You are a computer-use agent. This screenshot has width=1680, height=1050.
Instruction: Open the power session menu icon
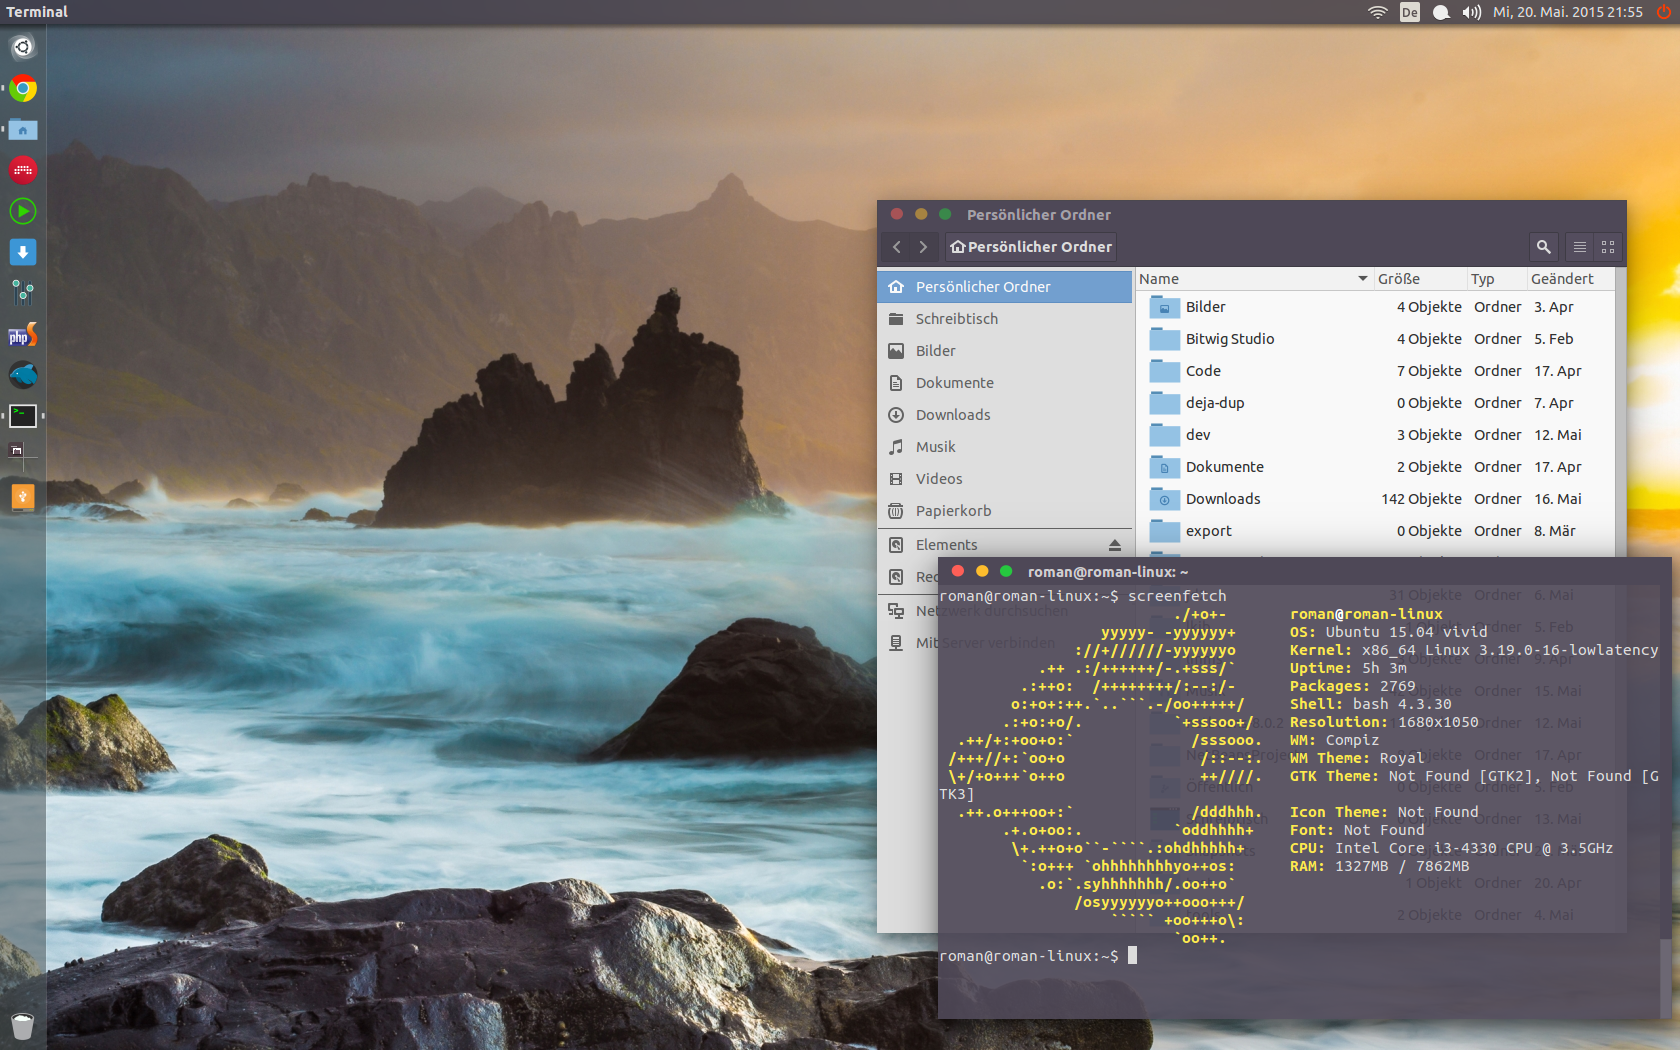point(1664,12)
